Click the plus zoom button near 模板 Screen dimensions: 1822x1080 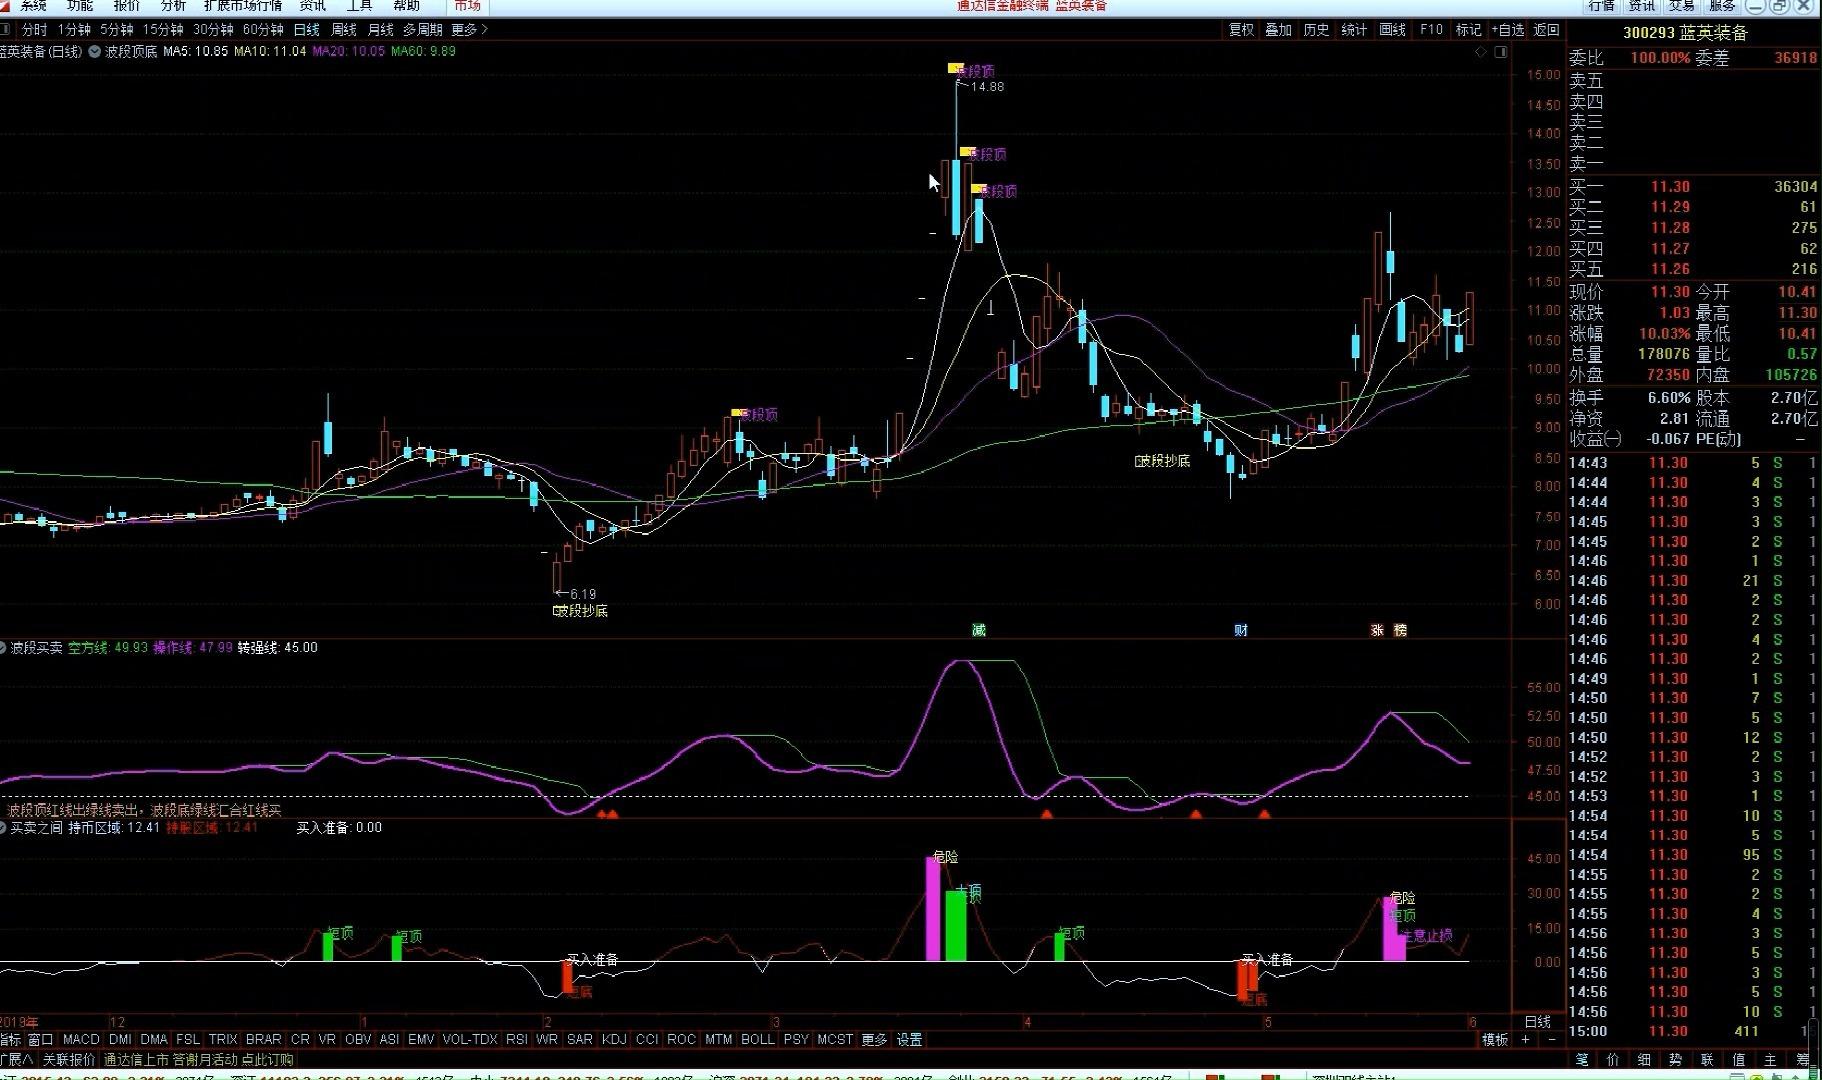click(x=1525, y=1040)
